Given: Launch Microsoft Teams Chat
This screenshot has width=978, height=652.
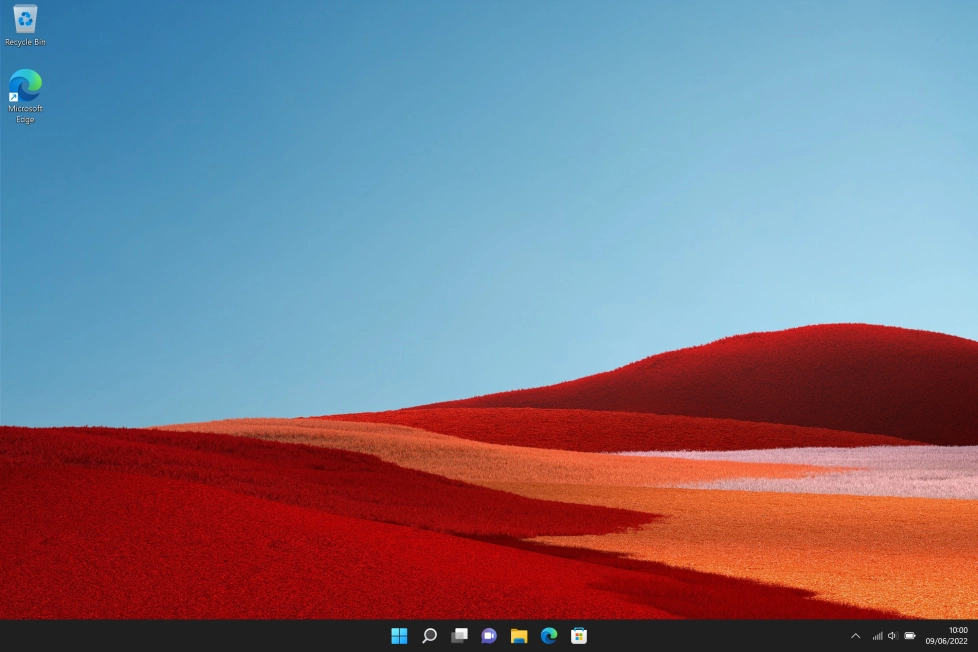Looking at the screenshot, I should (x=489, y=635).
